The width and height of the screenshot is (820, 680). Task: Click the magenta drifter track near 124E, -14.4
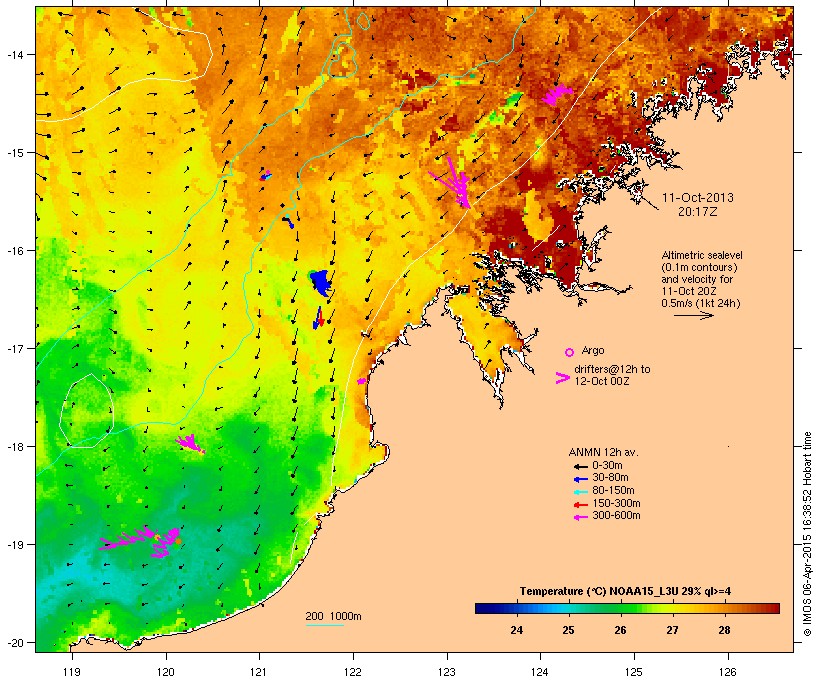pos(557,94)
